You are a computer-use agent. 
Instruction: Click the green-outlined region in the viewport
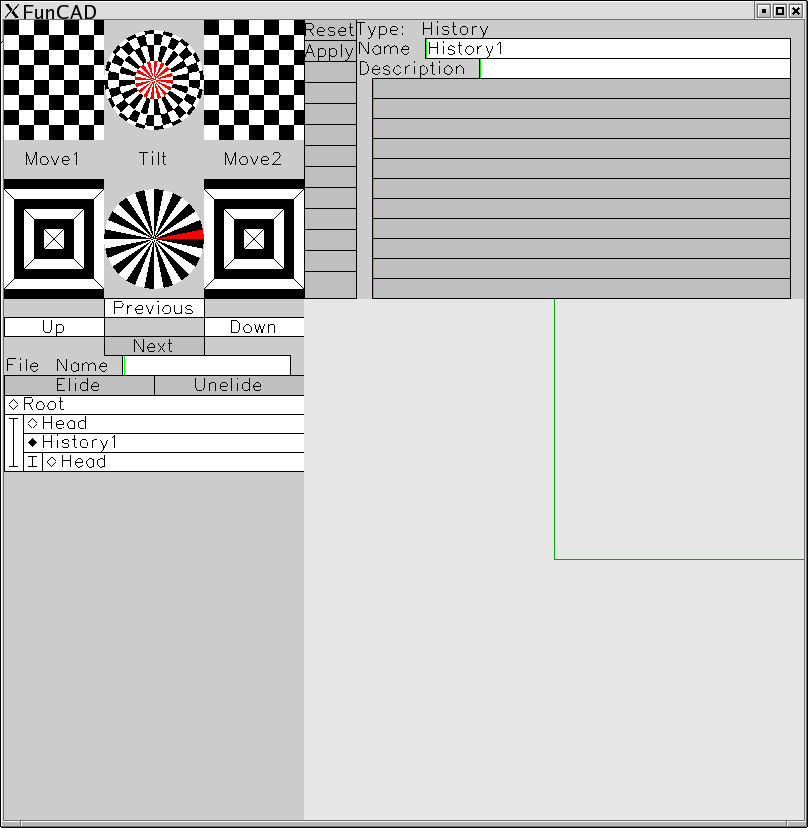679,429
